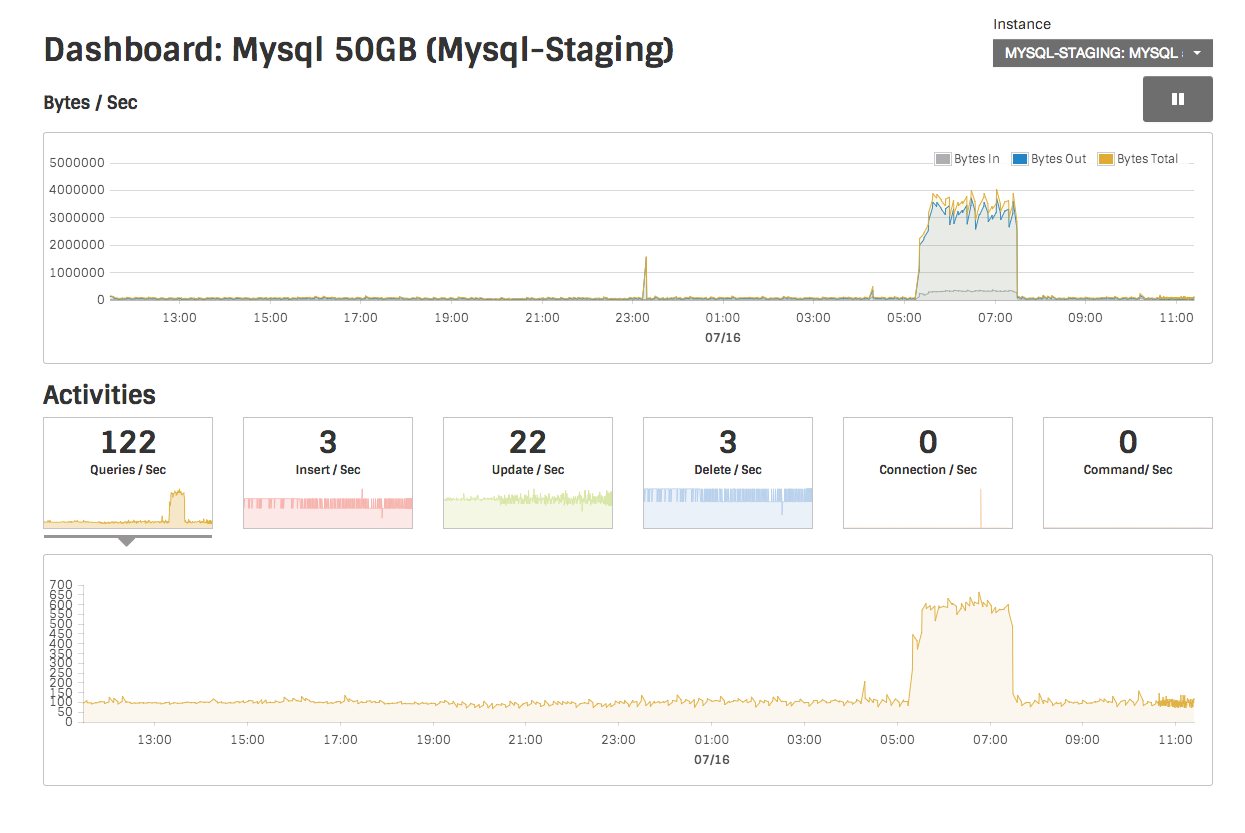Image resolution: width=1245 pixels, height=833 pixels.
Task: Click the blue Delete sparkline chart
Action: pos(728,508)
